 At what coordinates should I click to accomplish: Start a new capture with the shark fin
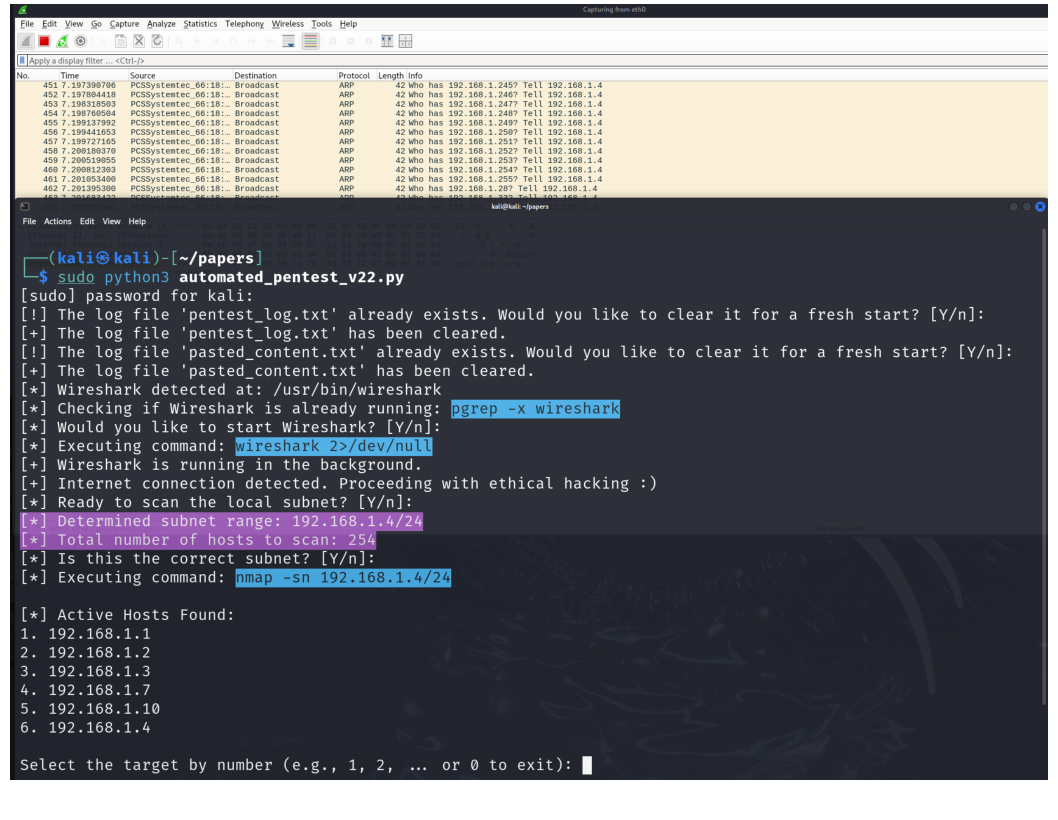tap(25, 40)
